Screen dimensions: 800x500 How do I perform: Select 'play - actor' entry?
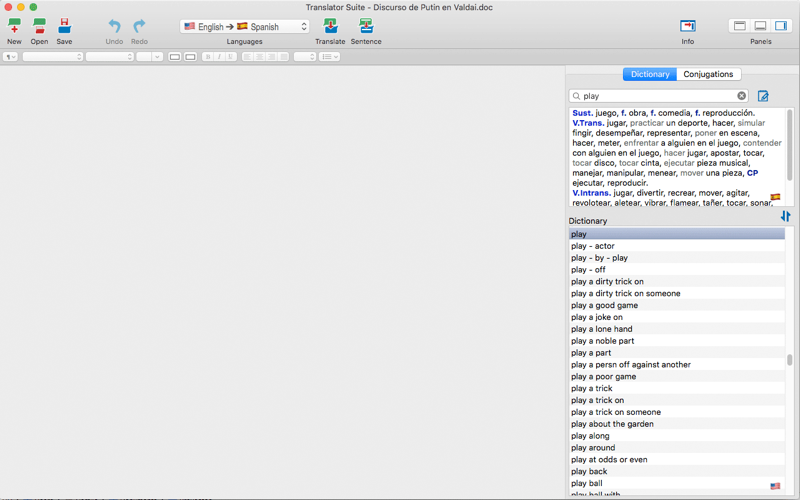pos(677,246)
